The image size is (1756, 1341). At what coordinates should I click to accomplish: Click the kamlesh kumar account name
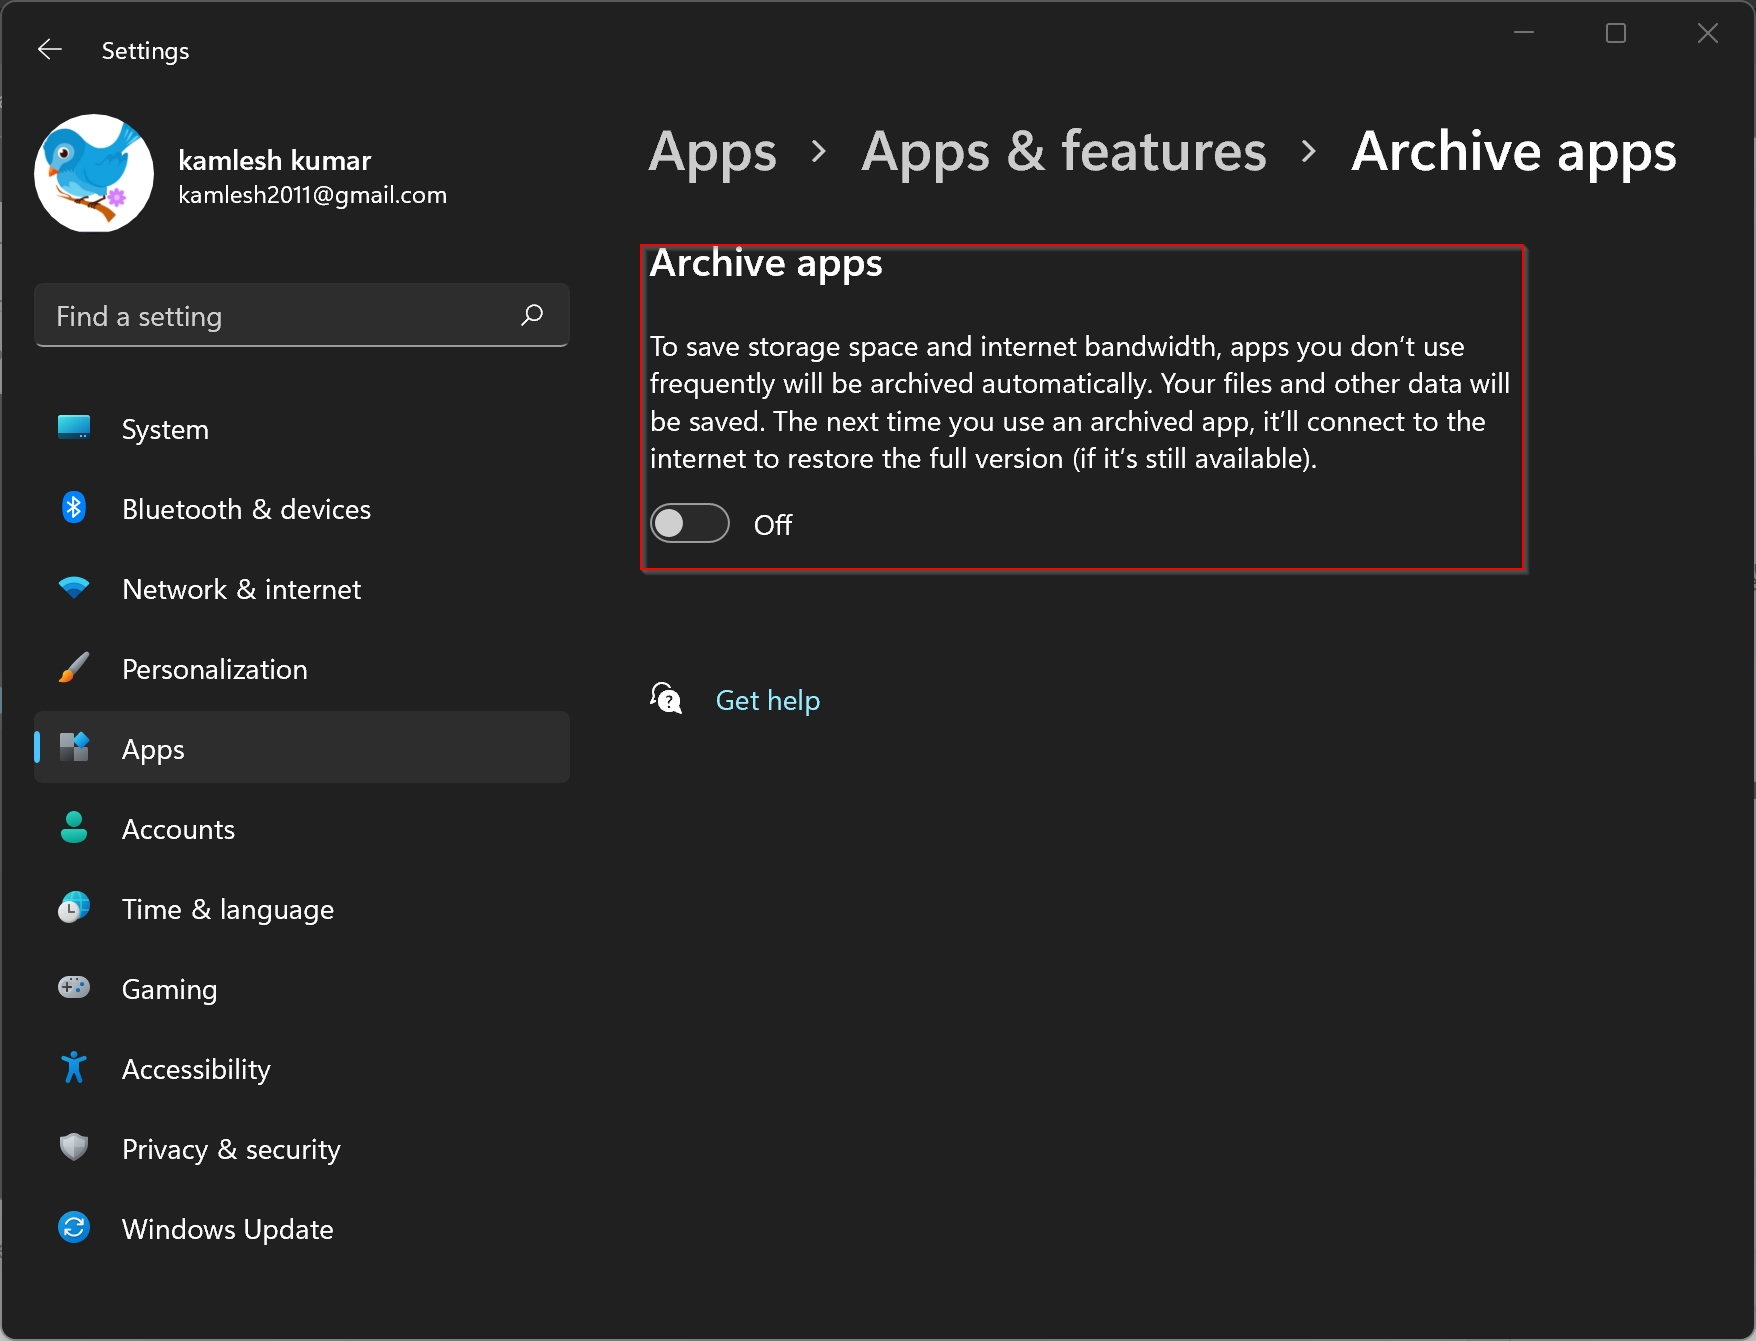(x=275, y=160)
